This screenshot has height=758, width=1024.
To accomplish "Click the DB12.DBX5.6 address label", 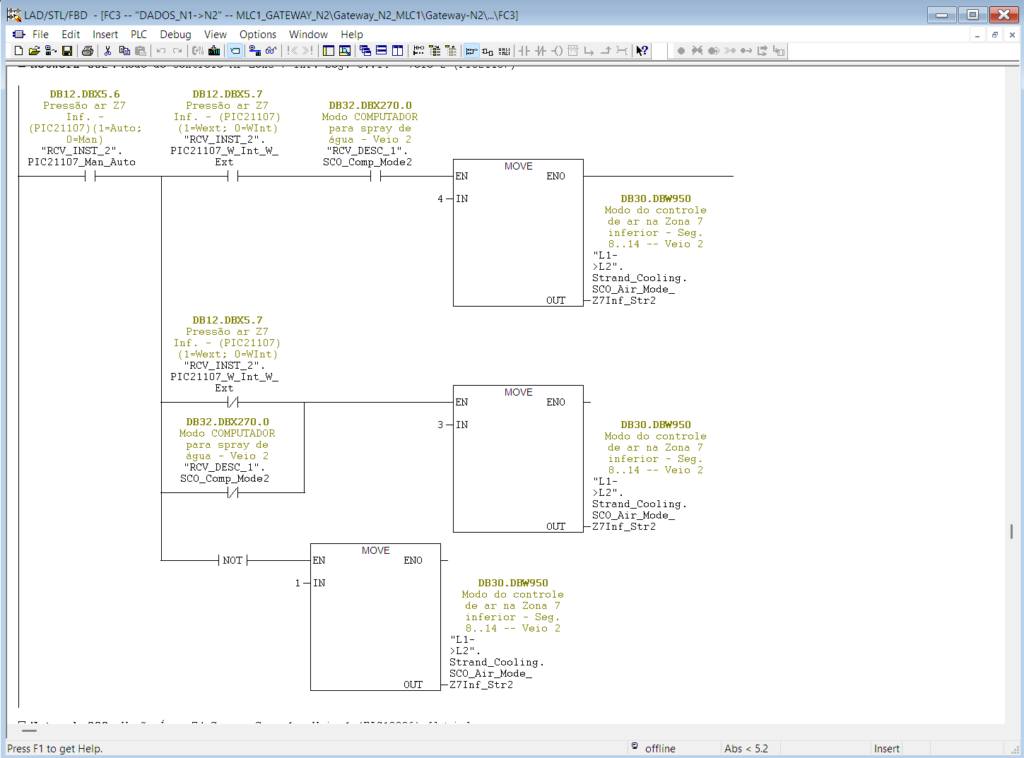I will tap(85, 94).
